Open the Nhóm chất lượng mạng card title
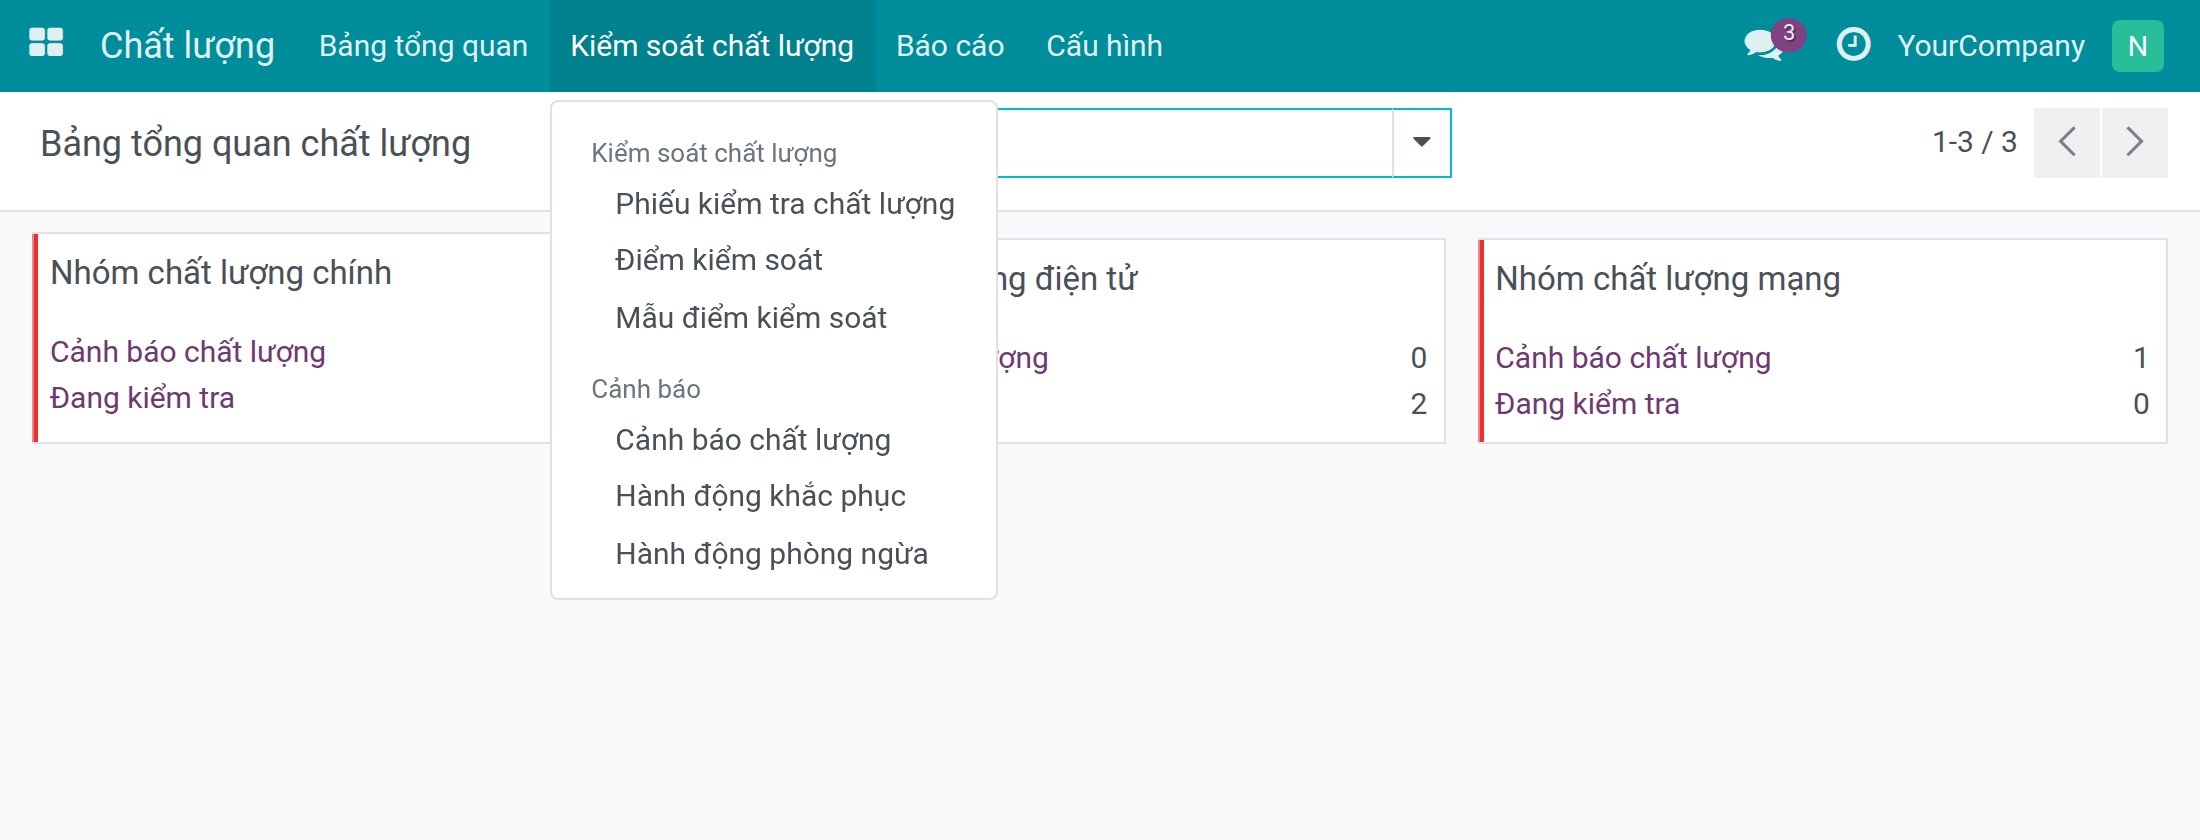The height and width of the screenshot is (840, 2200). (1667, 278)
